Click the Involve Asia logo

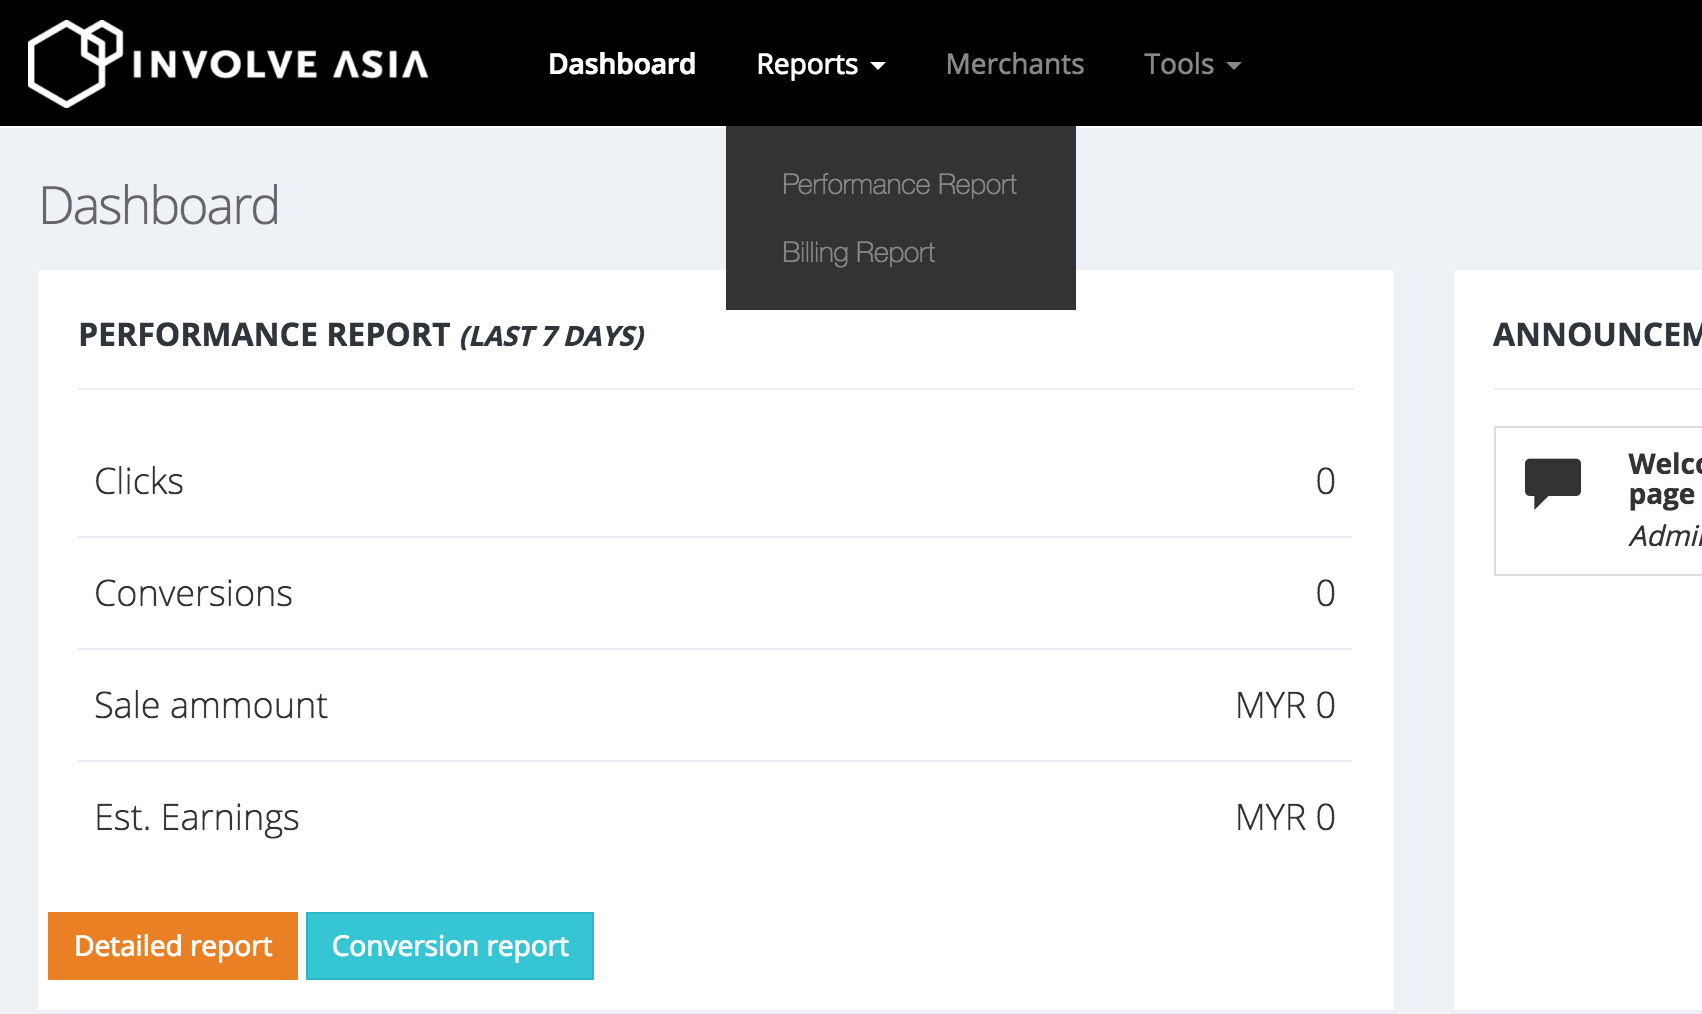point(228,63)
